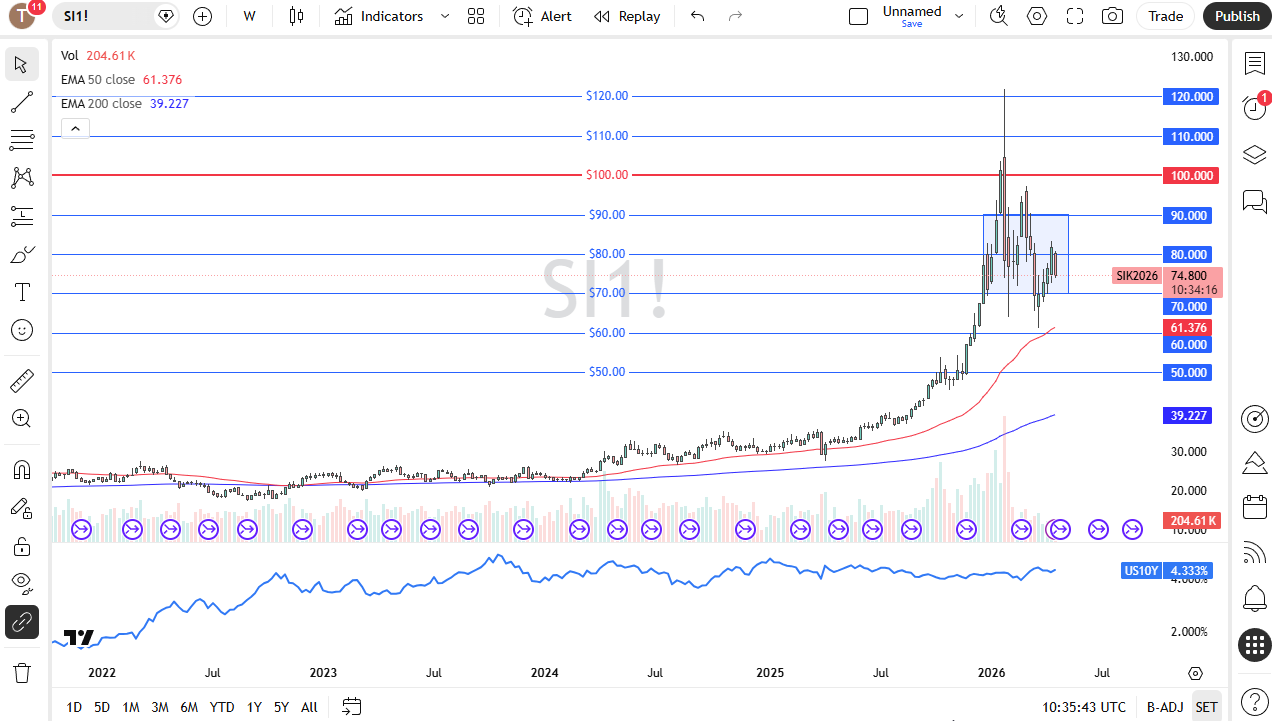Open the XABCD patterns tool
1272x721 pixels.
pos(21,177)
